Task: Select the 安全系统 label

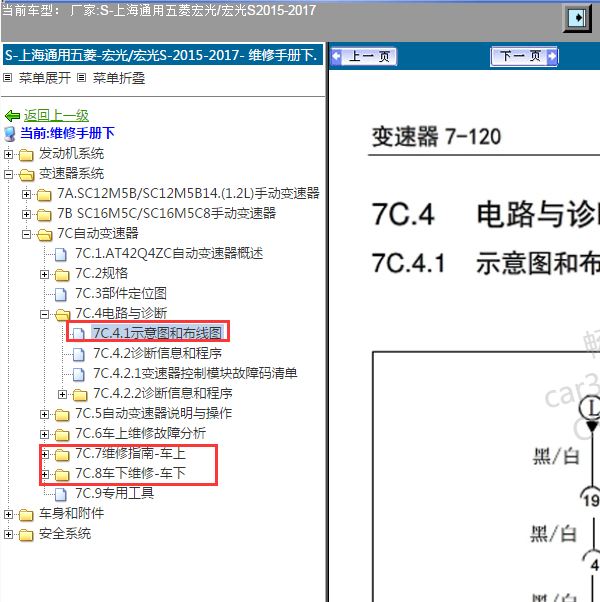Action: point(65,534)
